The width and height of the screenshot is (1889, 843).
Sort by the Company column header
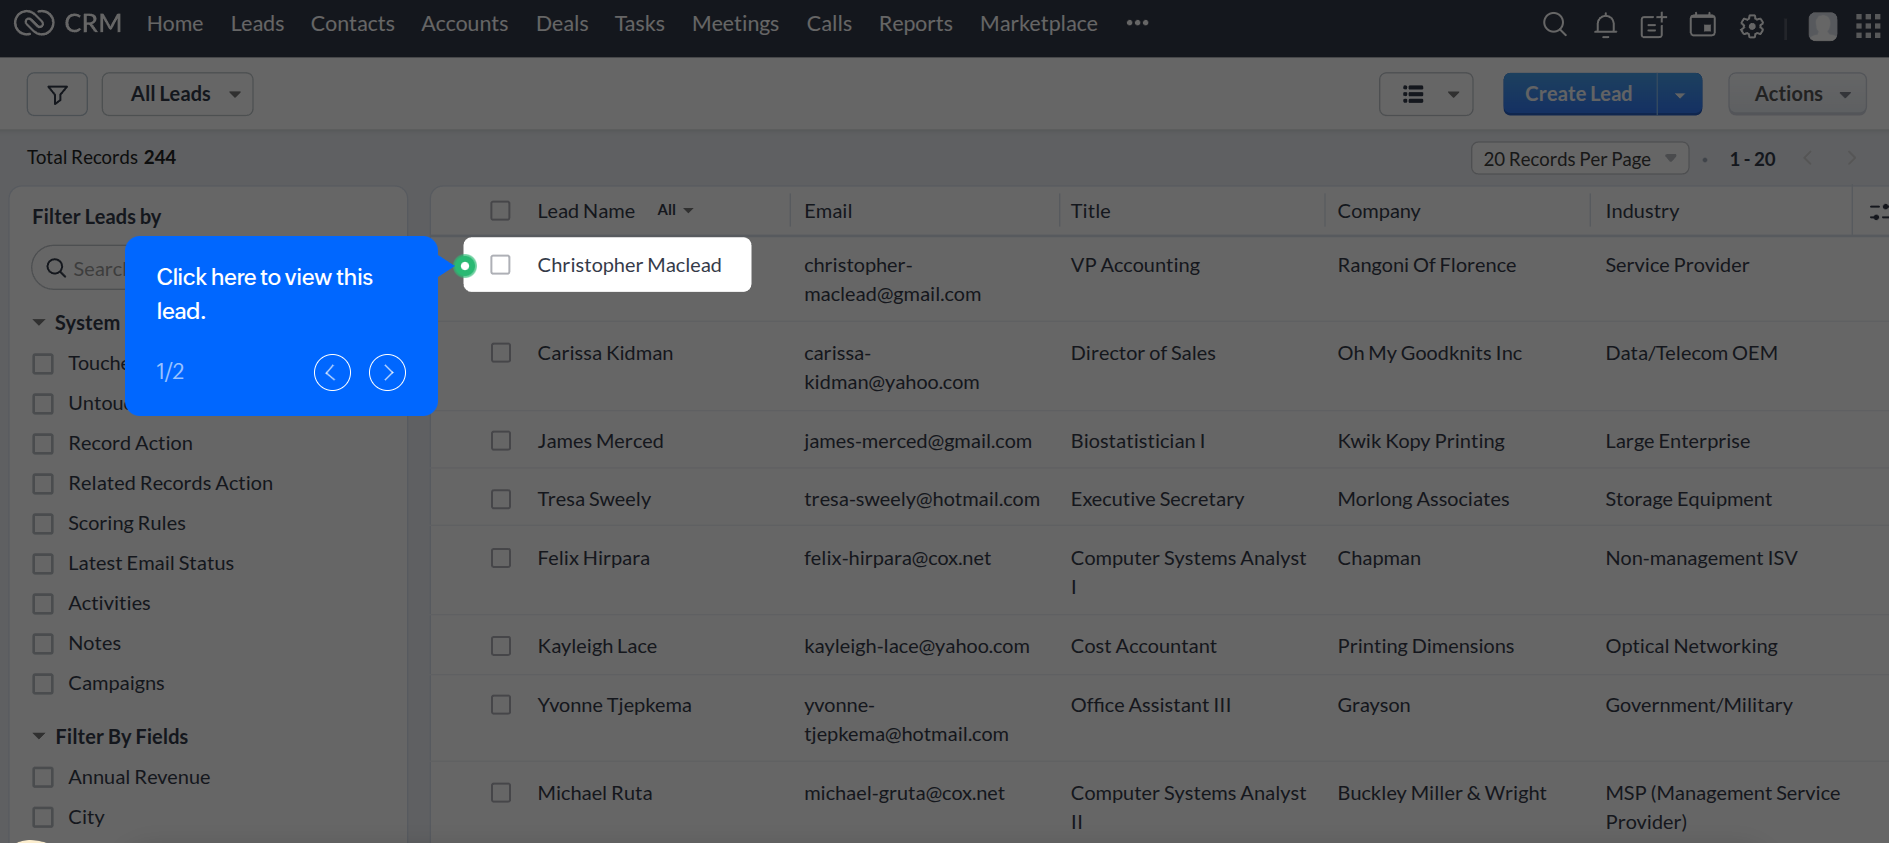click(x=1378, y=211)
